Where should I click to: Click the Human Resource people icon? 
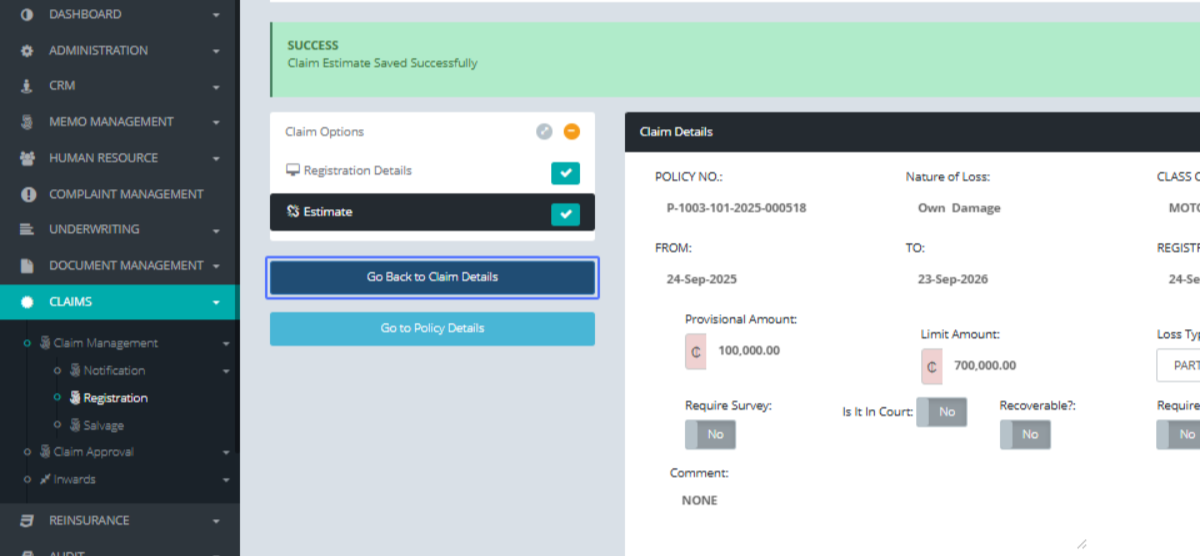[27, 158]
